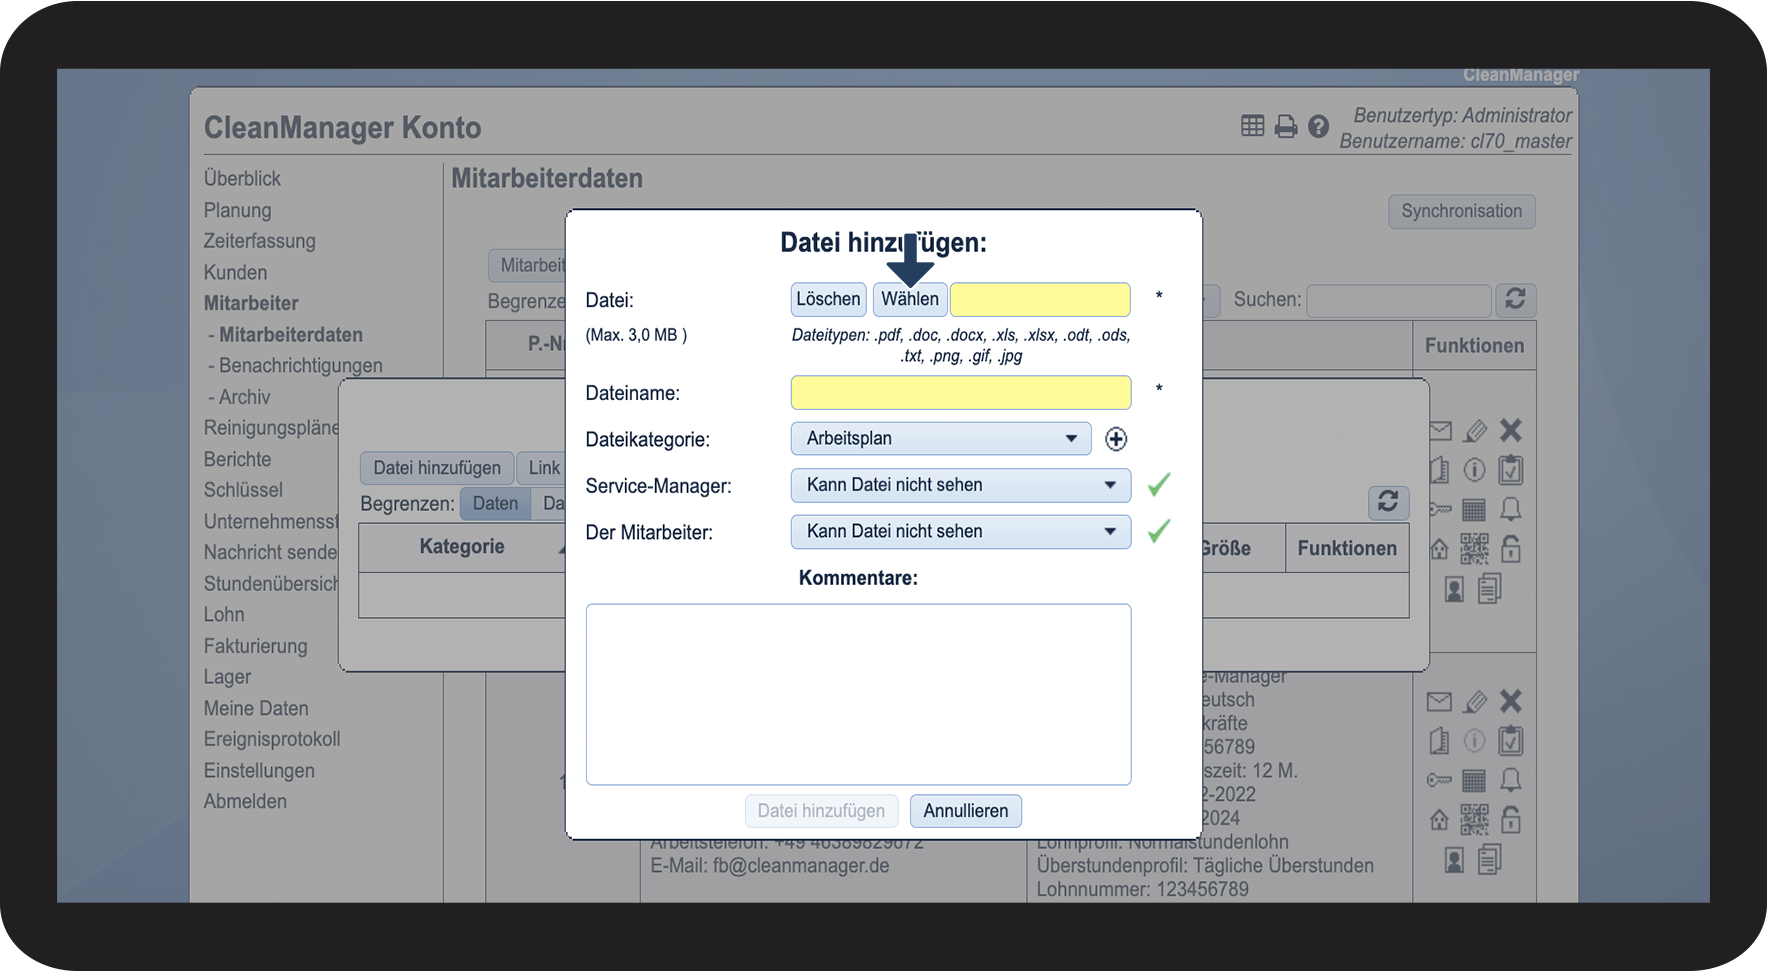Click bell icon in upper employee row
1767x971 pixels.
[x=1510, y=509]
